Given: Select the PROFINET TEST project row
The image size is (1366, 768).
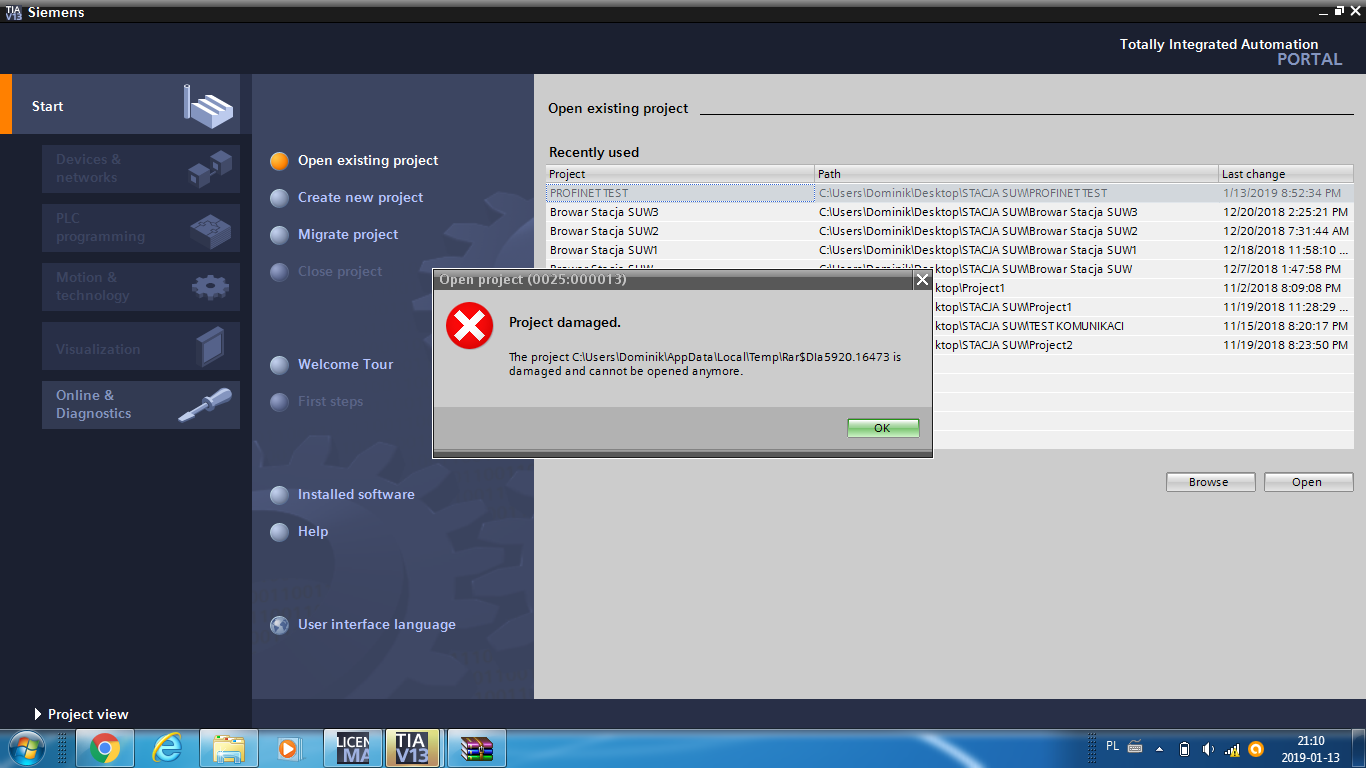Looking at the screenshot, I should [x=950, y=193].
